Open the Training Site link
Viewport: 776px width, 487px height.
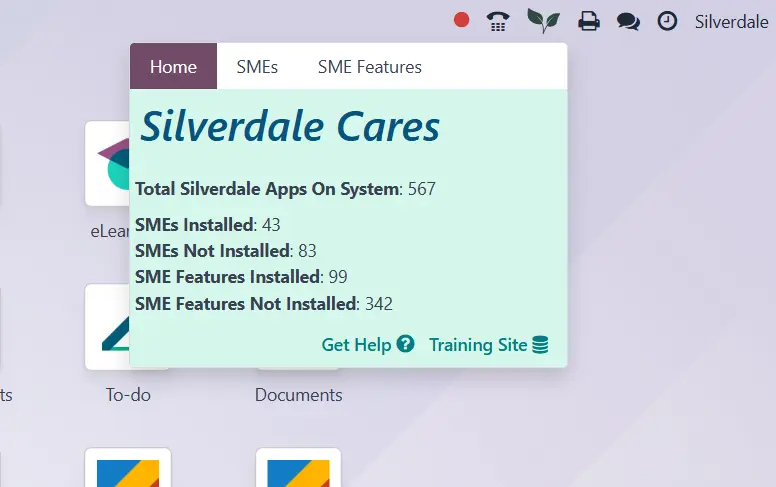point(477,344)
